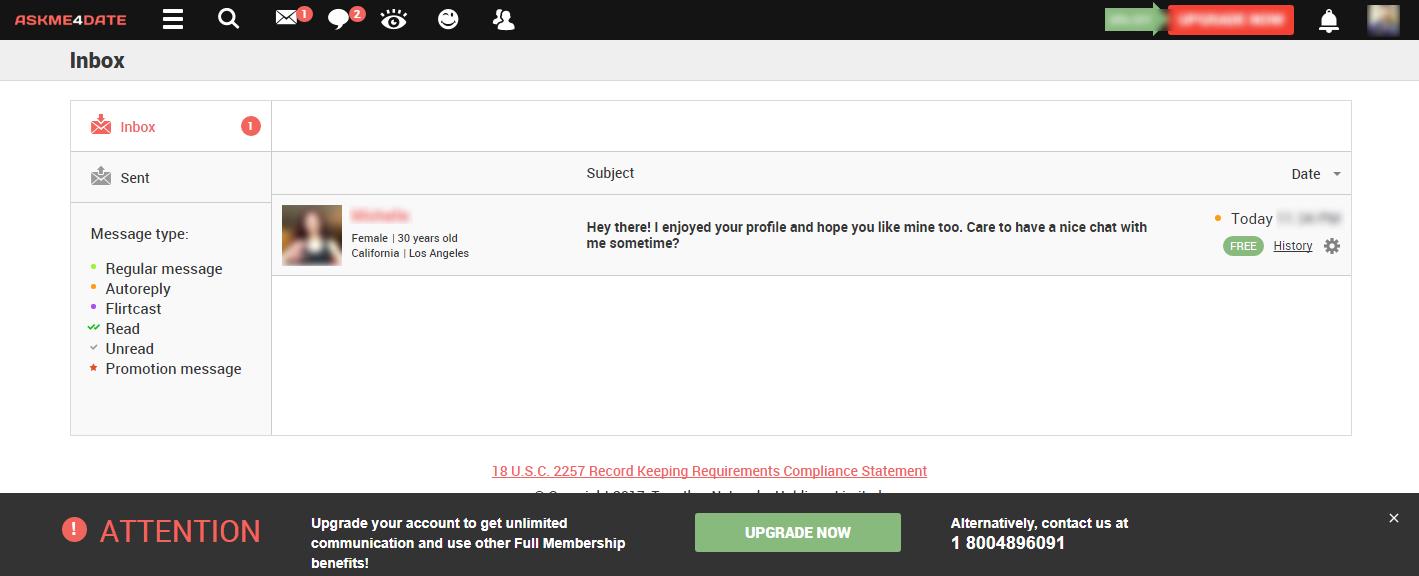The height and width of the screenshot is (576, 1419).
Task: Click the notification bell icon
Action: pyautogui.click(x=1328, y=21)
